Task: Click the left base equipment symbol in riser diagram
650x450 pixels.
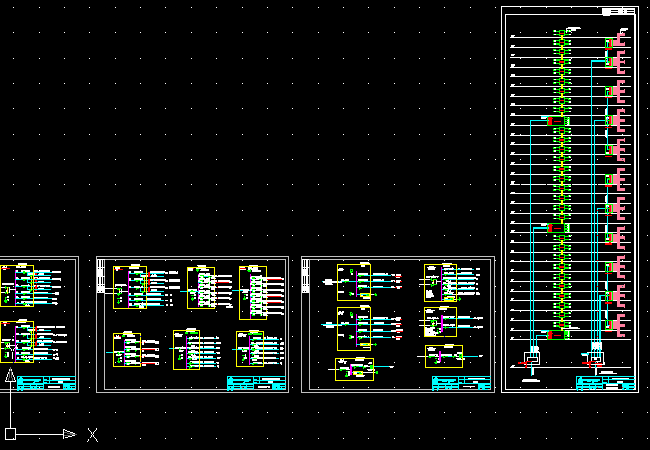Action: pyautogui.click(x=533, y=355)
